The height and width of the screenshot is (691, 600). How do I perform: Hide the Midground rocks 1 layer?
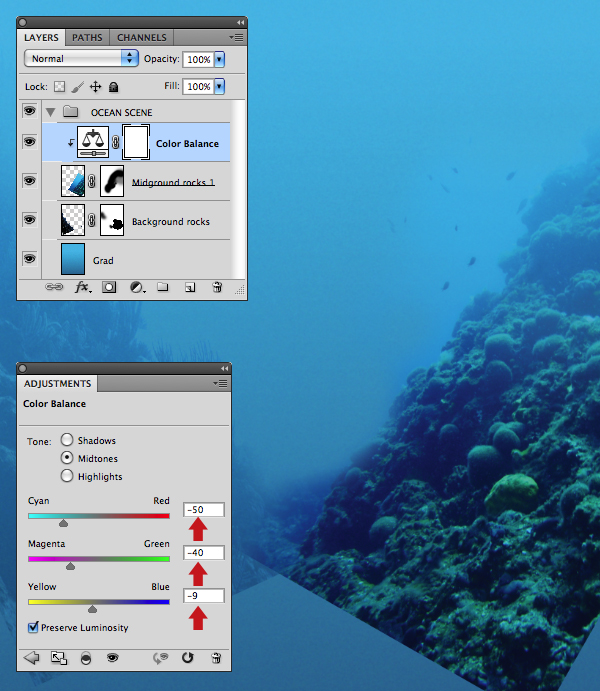click(x=30, y=181)
